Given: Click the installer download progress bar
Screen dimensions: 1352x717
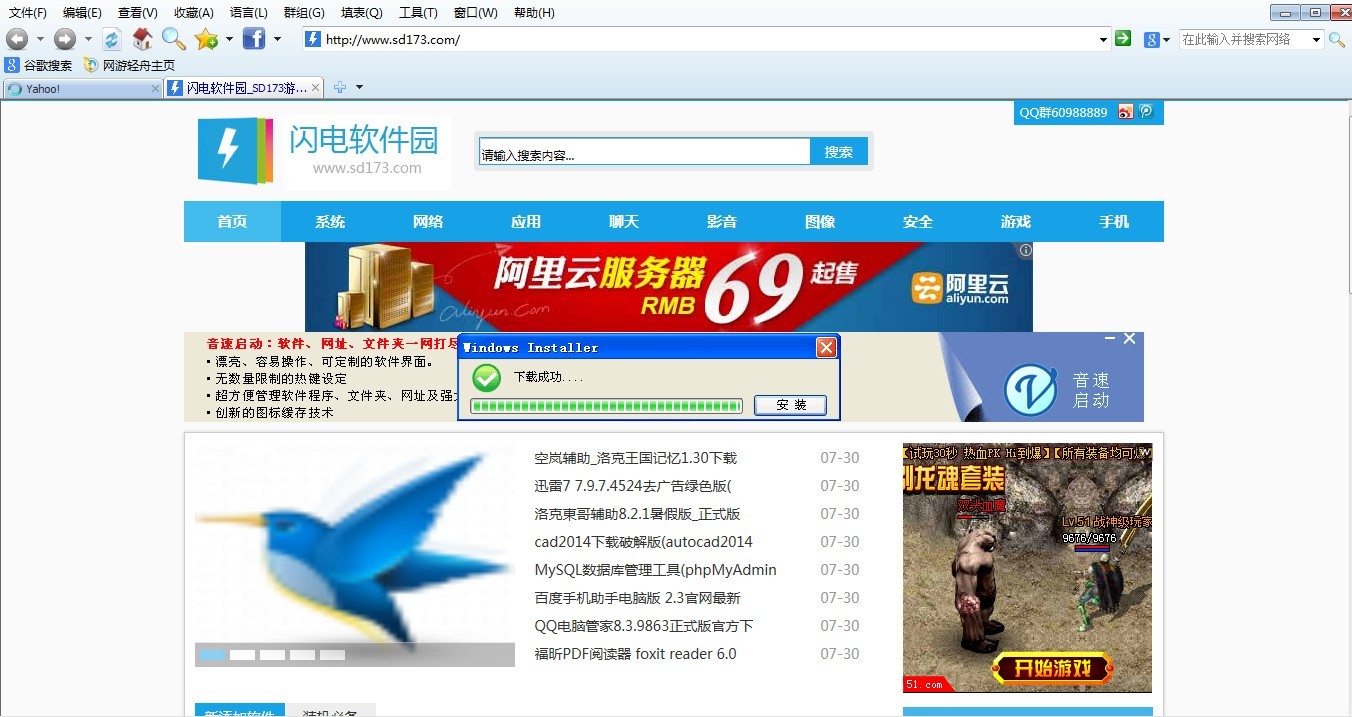Looking at the screenshot, I should point(606,406).
